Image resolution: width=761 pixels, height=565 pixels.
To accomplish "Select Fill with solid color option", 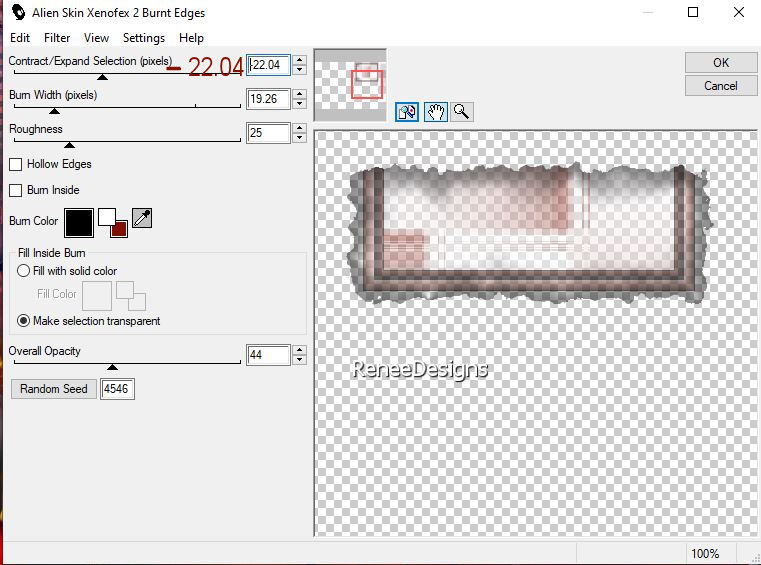I will tap(23, 271).
